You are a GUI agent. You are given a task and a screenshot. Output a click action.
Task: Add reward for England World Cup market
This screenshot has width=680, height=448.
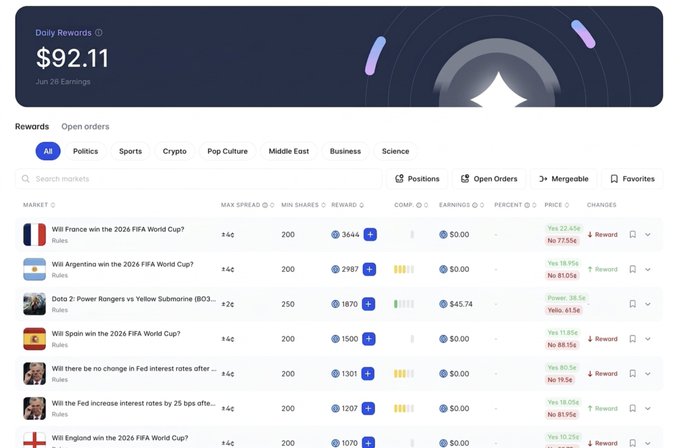point(368,442)
